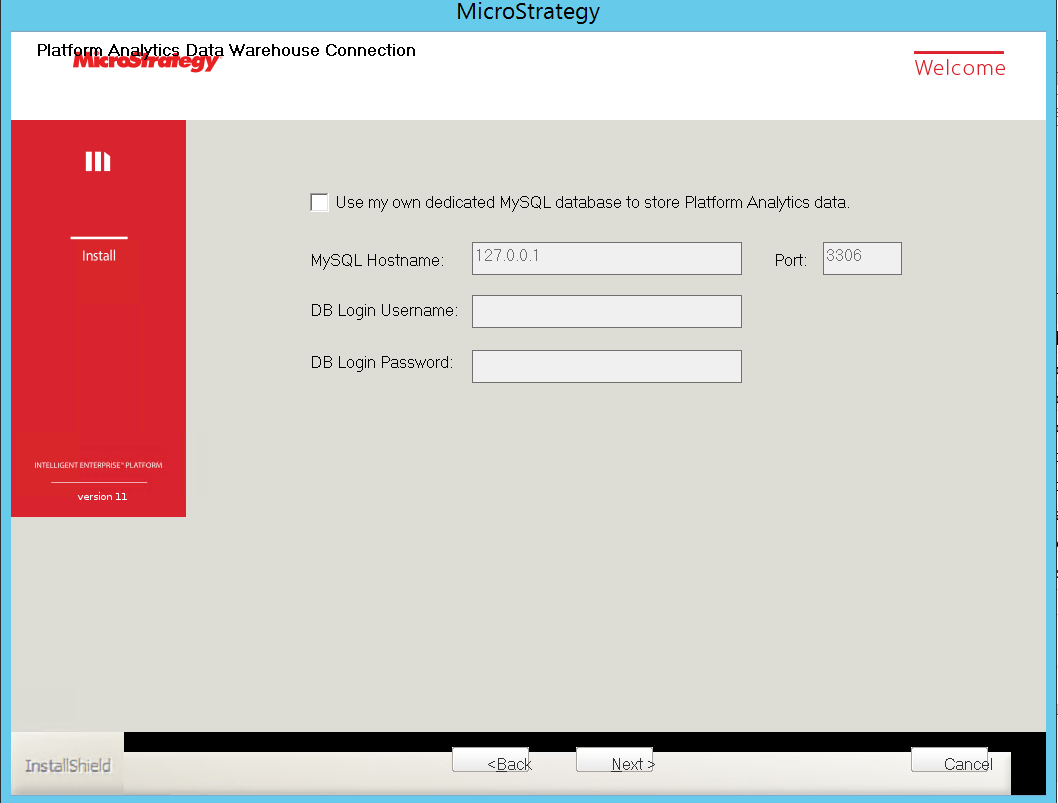Viewport: 1058px width, 803px height.
Task: Click the Port number field
Action: 862,258
